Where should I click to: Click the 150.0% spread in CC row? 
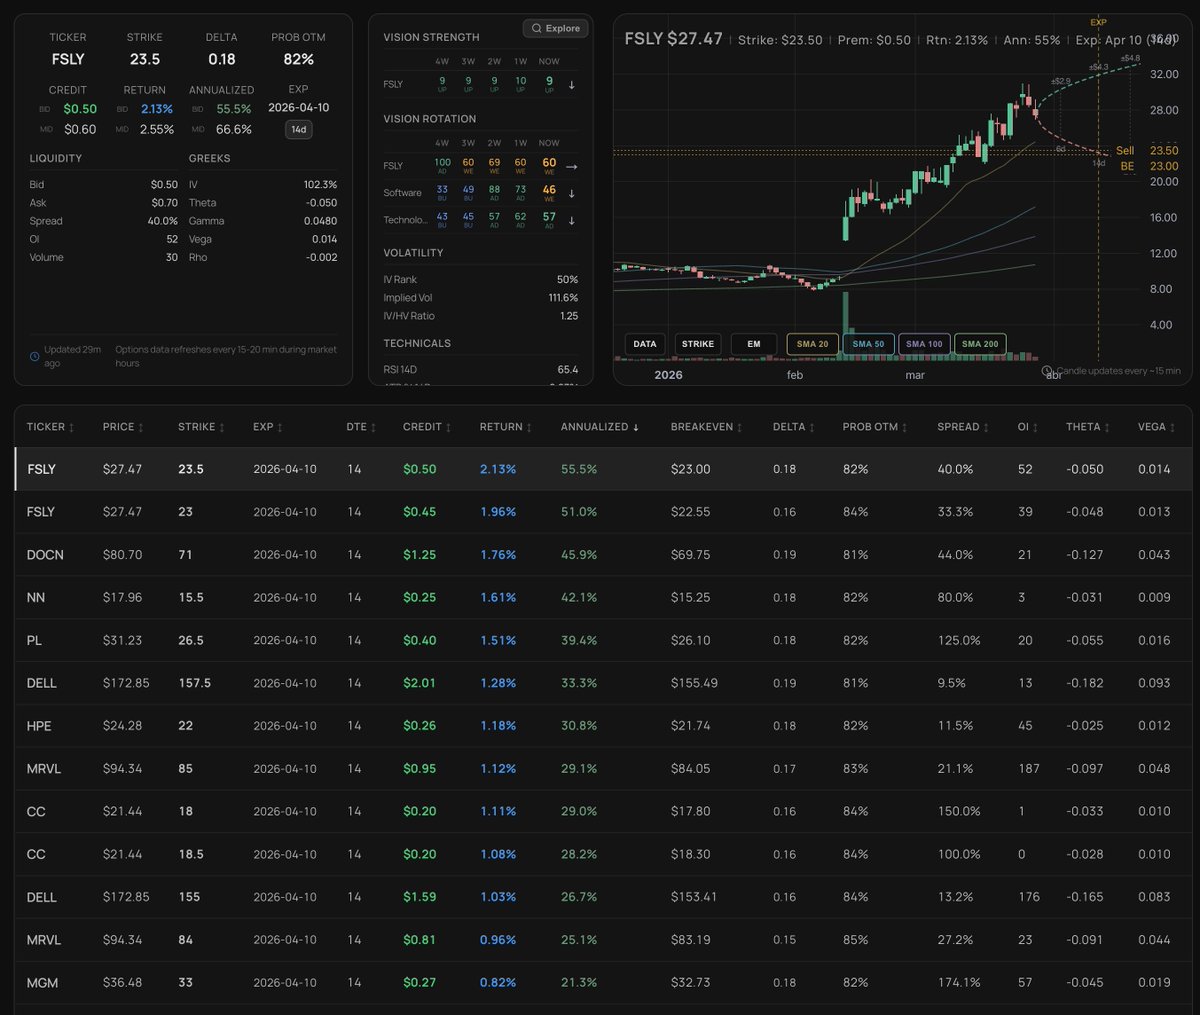coord(958,812)
